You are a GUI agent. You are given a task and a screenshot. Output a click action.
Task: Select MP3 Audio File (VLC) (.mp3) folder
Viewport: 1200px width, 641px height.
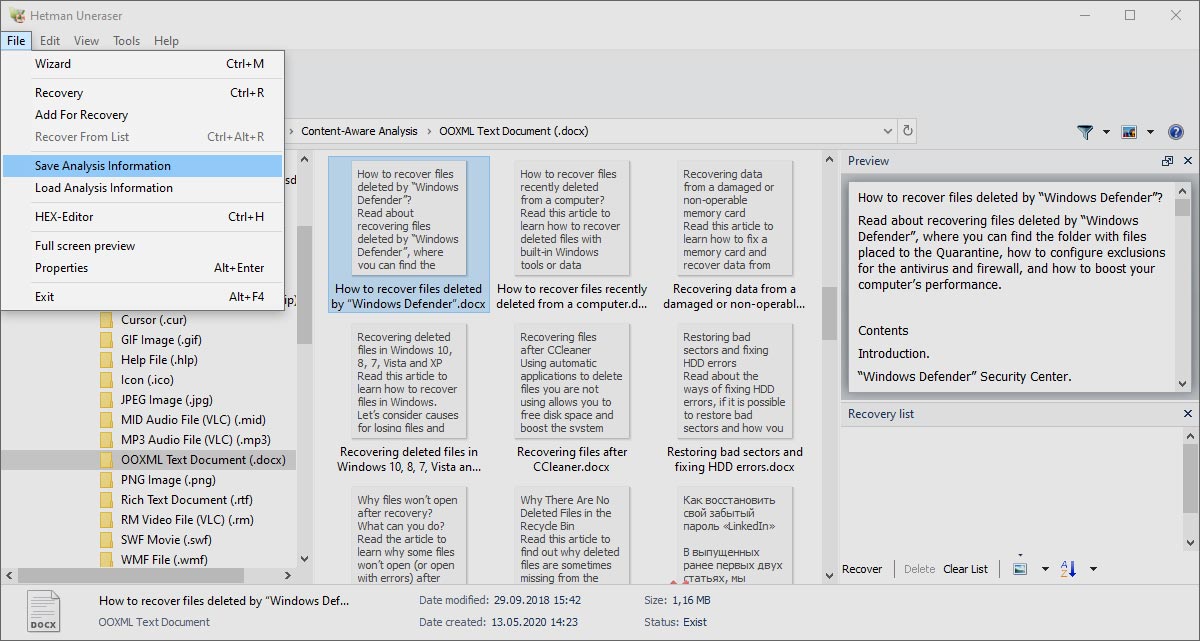coord(196,440)
